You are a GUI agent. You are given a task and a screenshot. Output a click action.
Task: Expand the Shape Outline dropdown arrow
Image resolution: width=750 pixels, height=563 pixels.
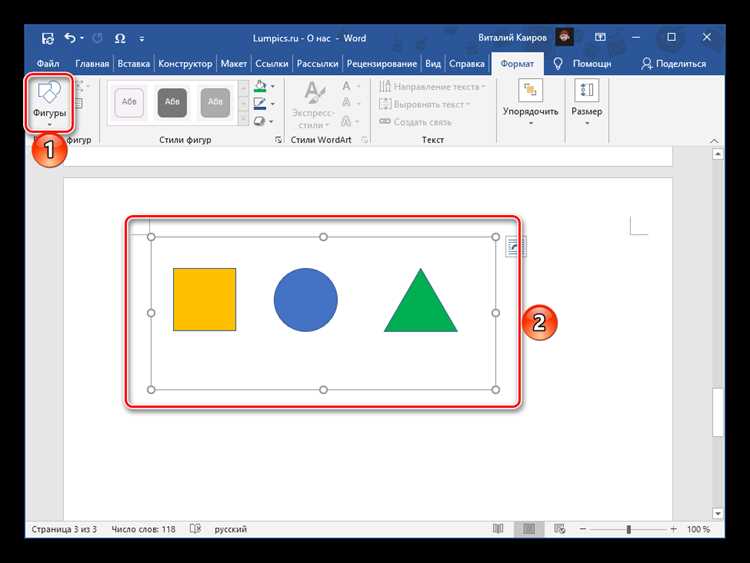tap(273, 104)
